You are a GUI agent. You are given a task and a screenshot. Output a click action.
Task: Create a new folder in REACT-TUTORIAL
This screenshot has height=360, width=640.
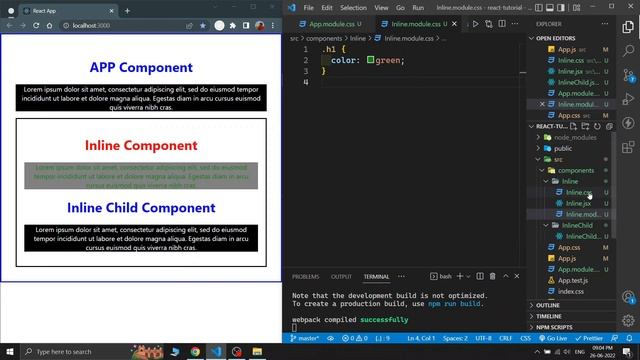585,126
